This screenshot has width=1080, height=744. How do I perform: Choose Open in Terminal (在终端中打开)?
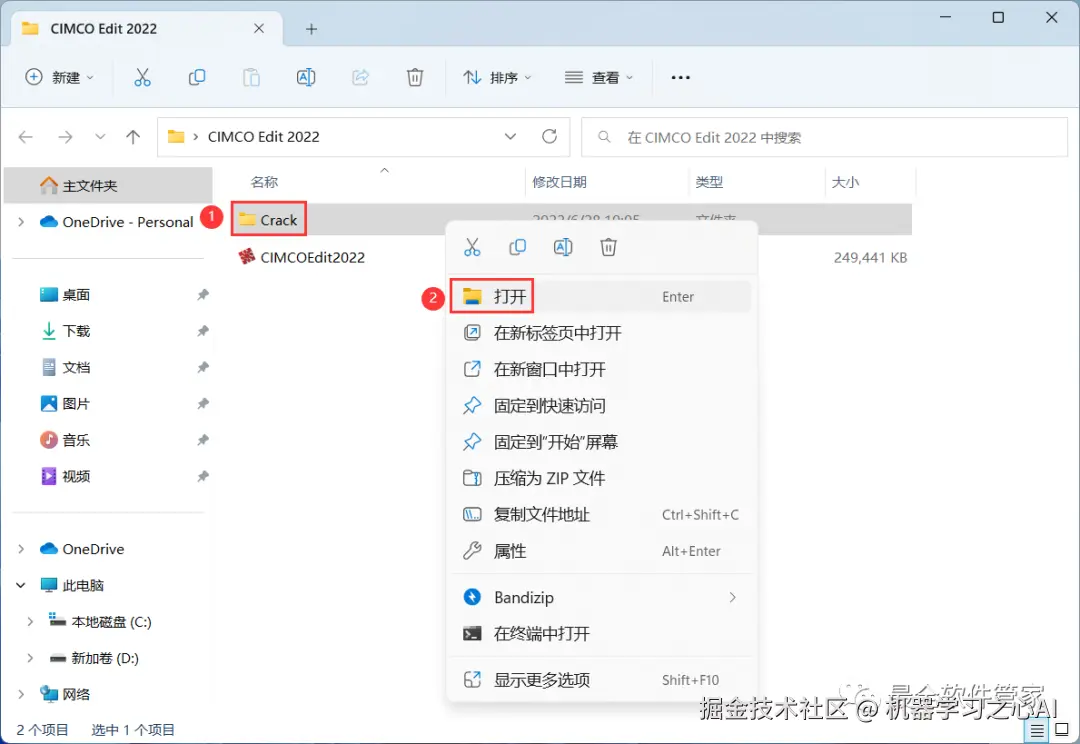600,634
